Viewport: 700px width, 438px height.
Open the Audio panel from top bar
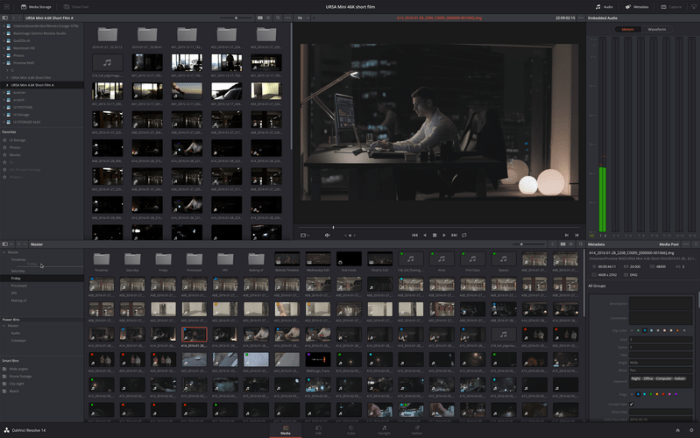604,7
